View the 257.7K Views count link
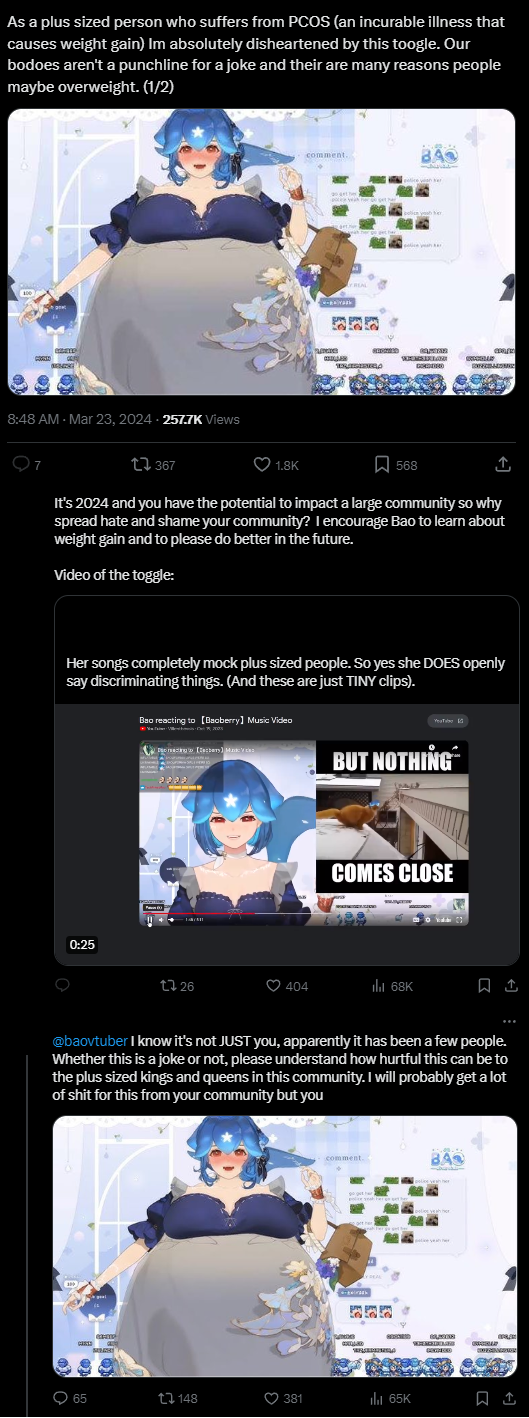The width and height of the screenshot is (529, 1418). 201,419
